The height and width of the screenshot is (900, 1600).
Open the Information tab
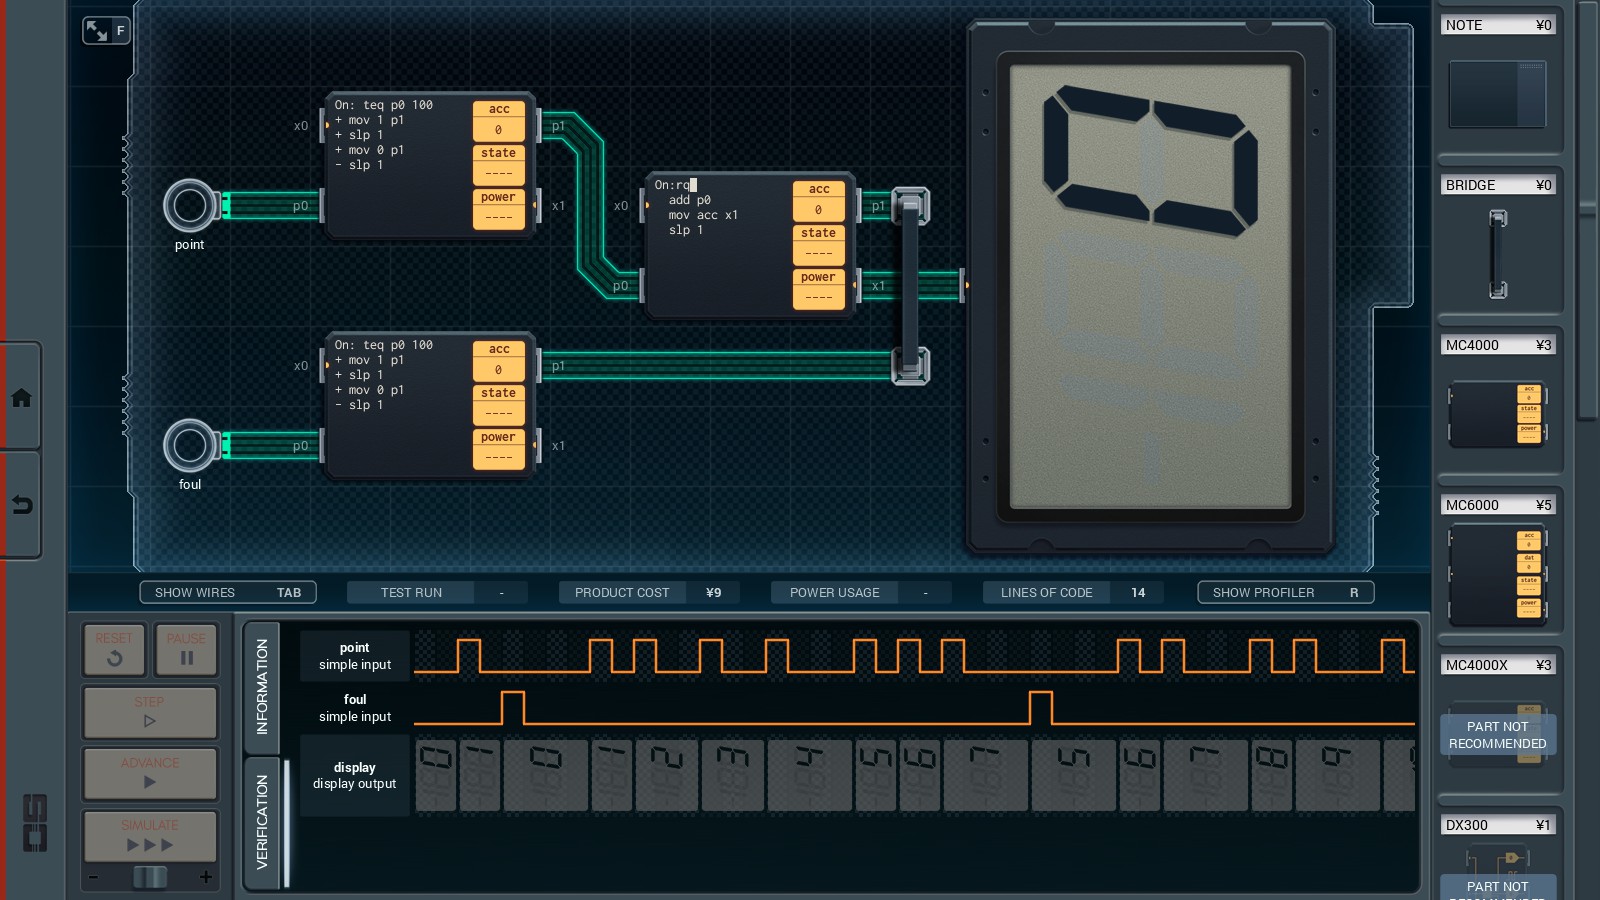pyautogui.click(x=262, y=687)
